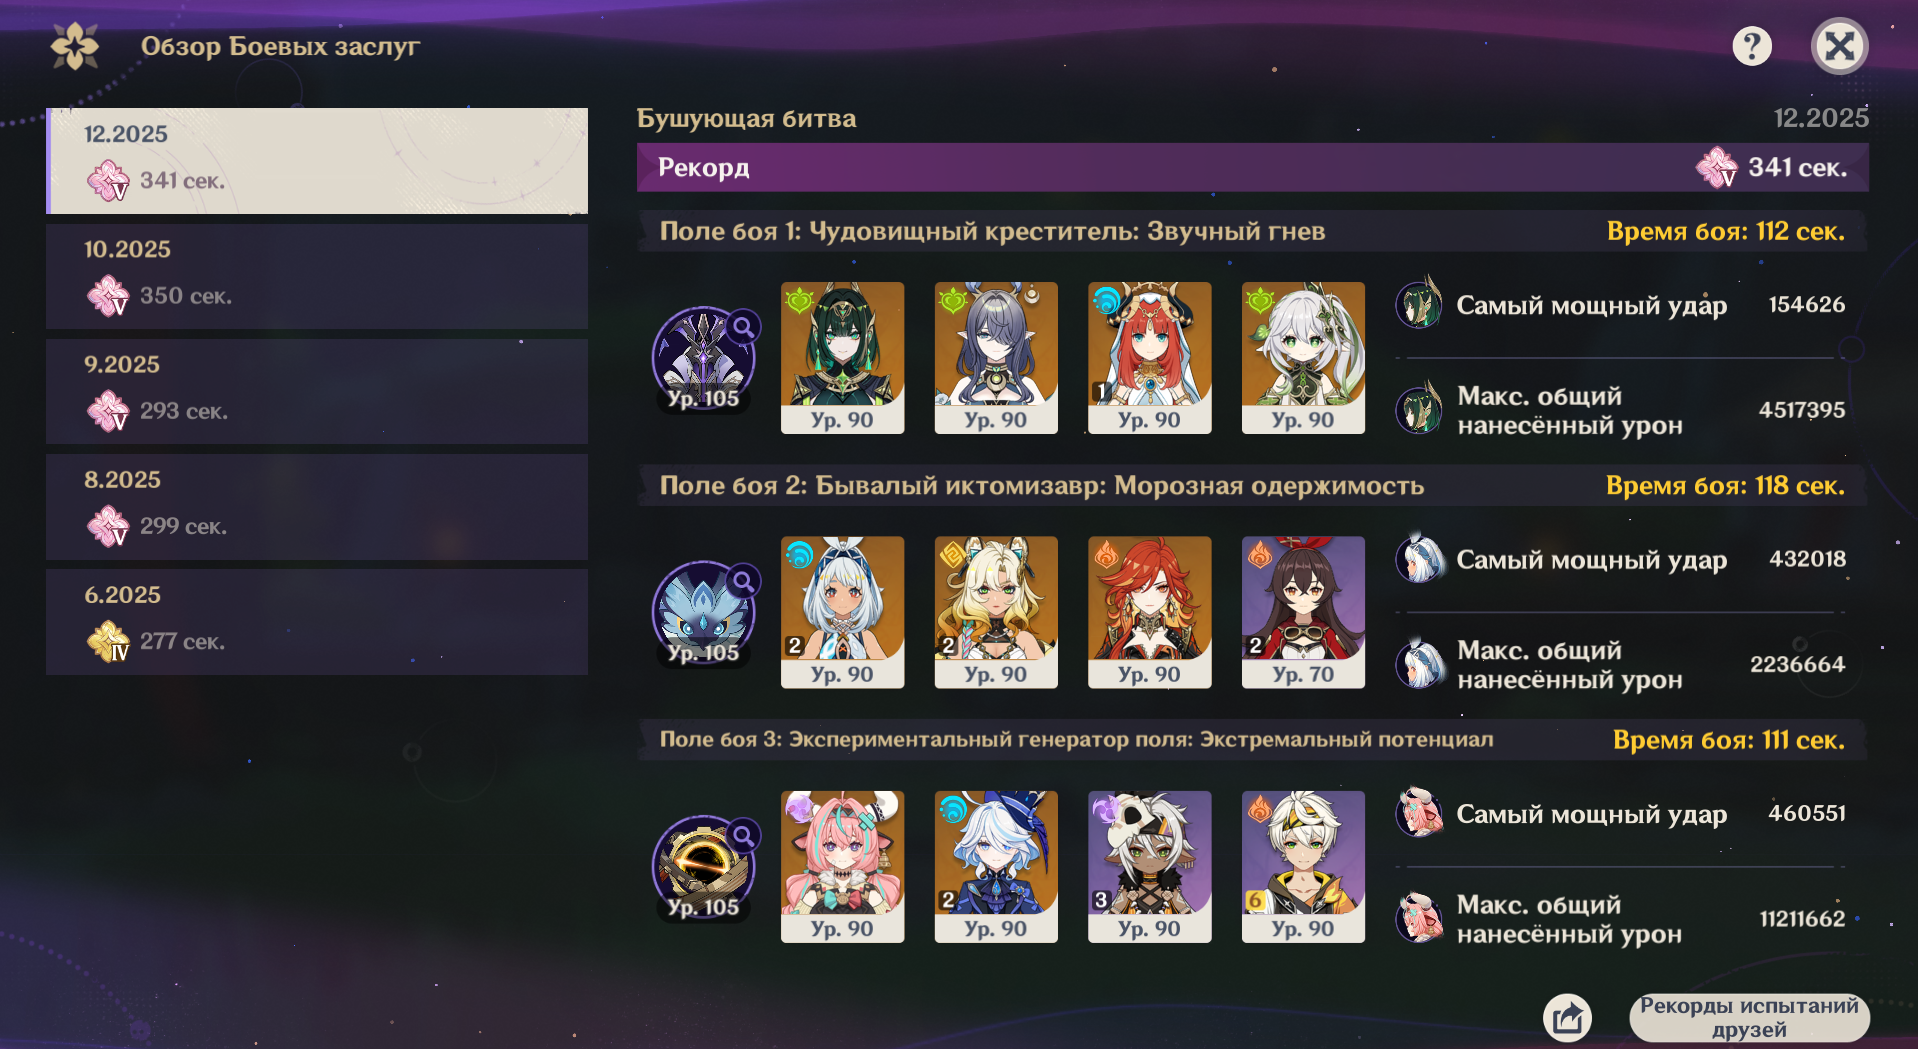Click the avatar icon next to damage 460551

pyautogui.click(x=1420, y=812)
